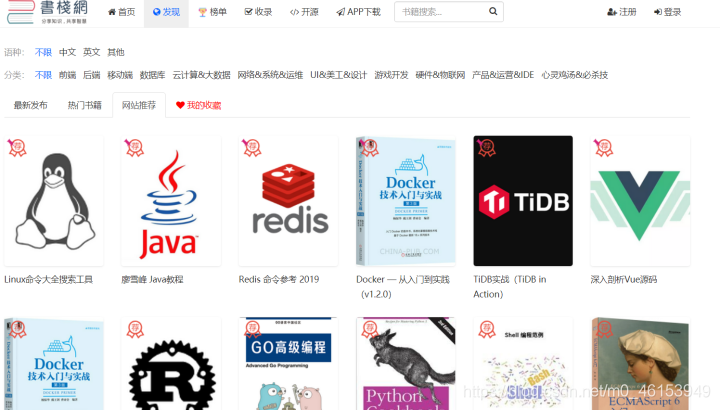The height and width of the screenshot is (410, 720).
Task: Filter by category 云计算&大数据
Action: point(202,75)
